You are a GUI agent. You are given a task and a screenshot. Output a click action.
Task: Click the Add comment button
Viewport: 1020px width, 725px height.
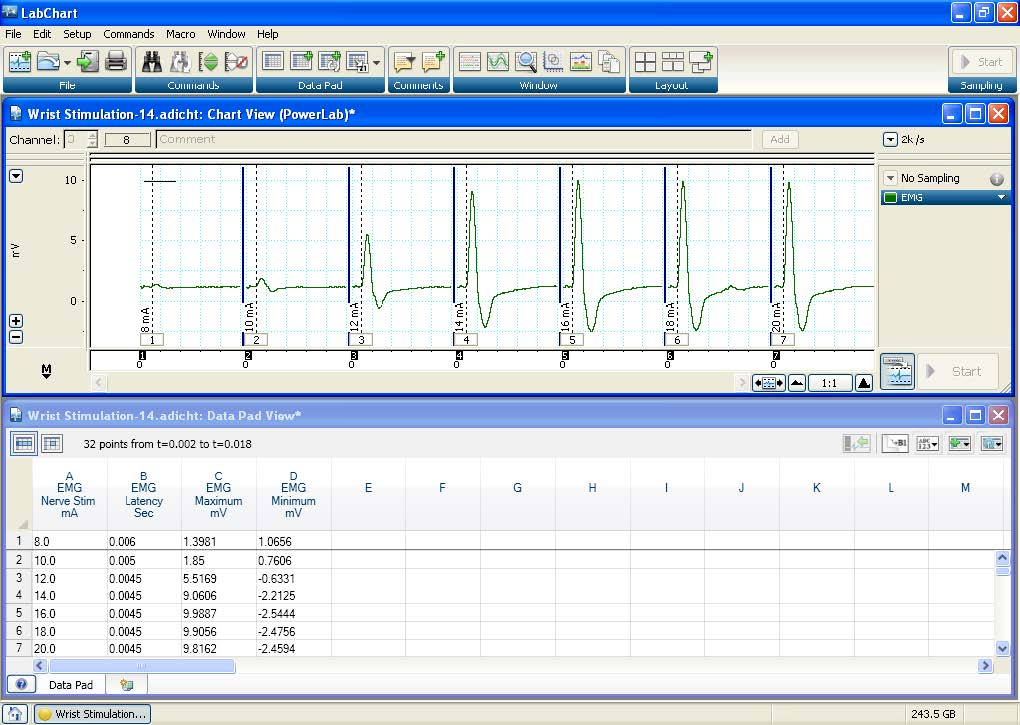pyautogui.click(x=779, y=139)
